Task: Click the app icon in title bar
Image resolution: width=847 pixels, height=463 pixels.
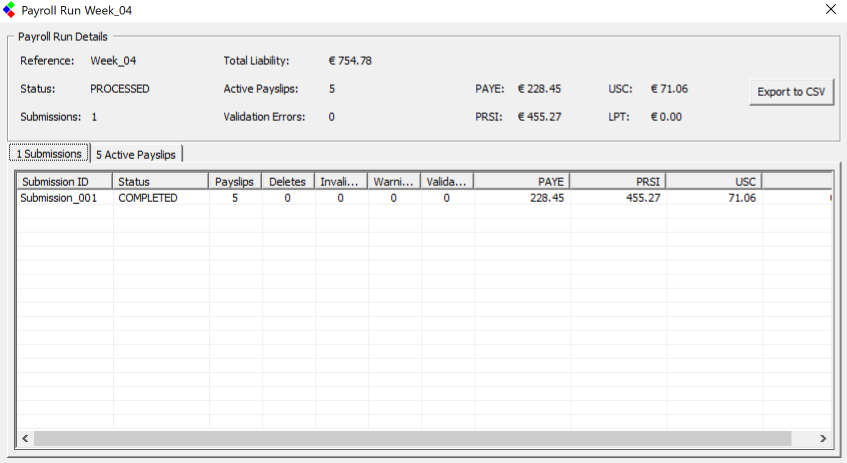Action: [10, 10]
